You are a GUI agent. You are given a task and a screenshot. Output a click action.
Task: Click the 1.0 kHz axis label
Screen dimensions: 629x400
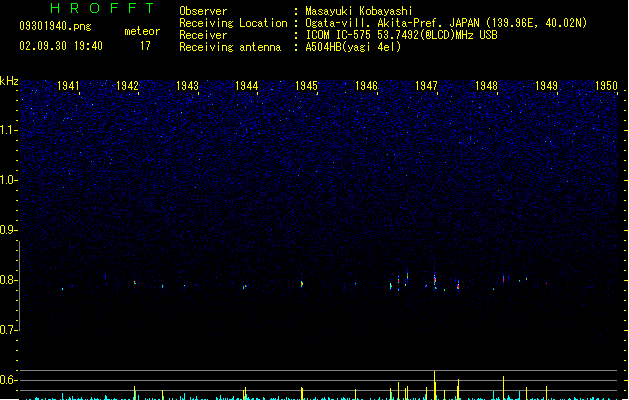(x=8, y=180)
